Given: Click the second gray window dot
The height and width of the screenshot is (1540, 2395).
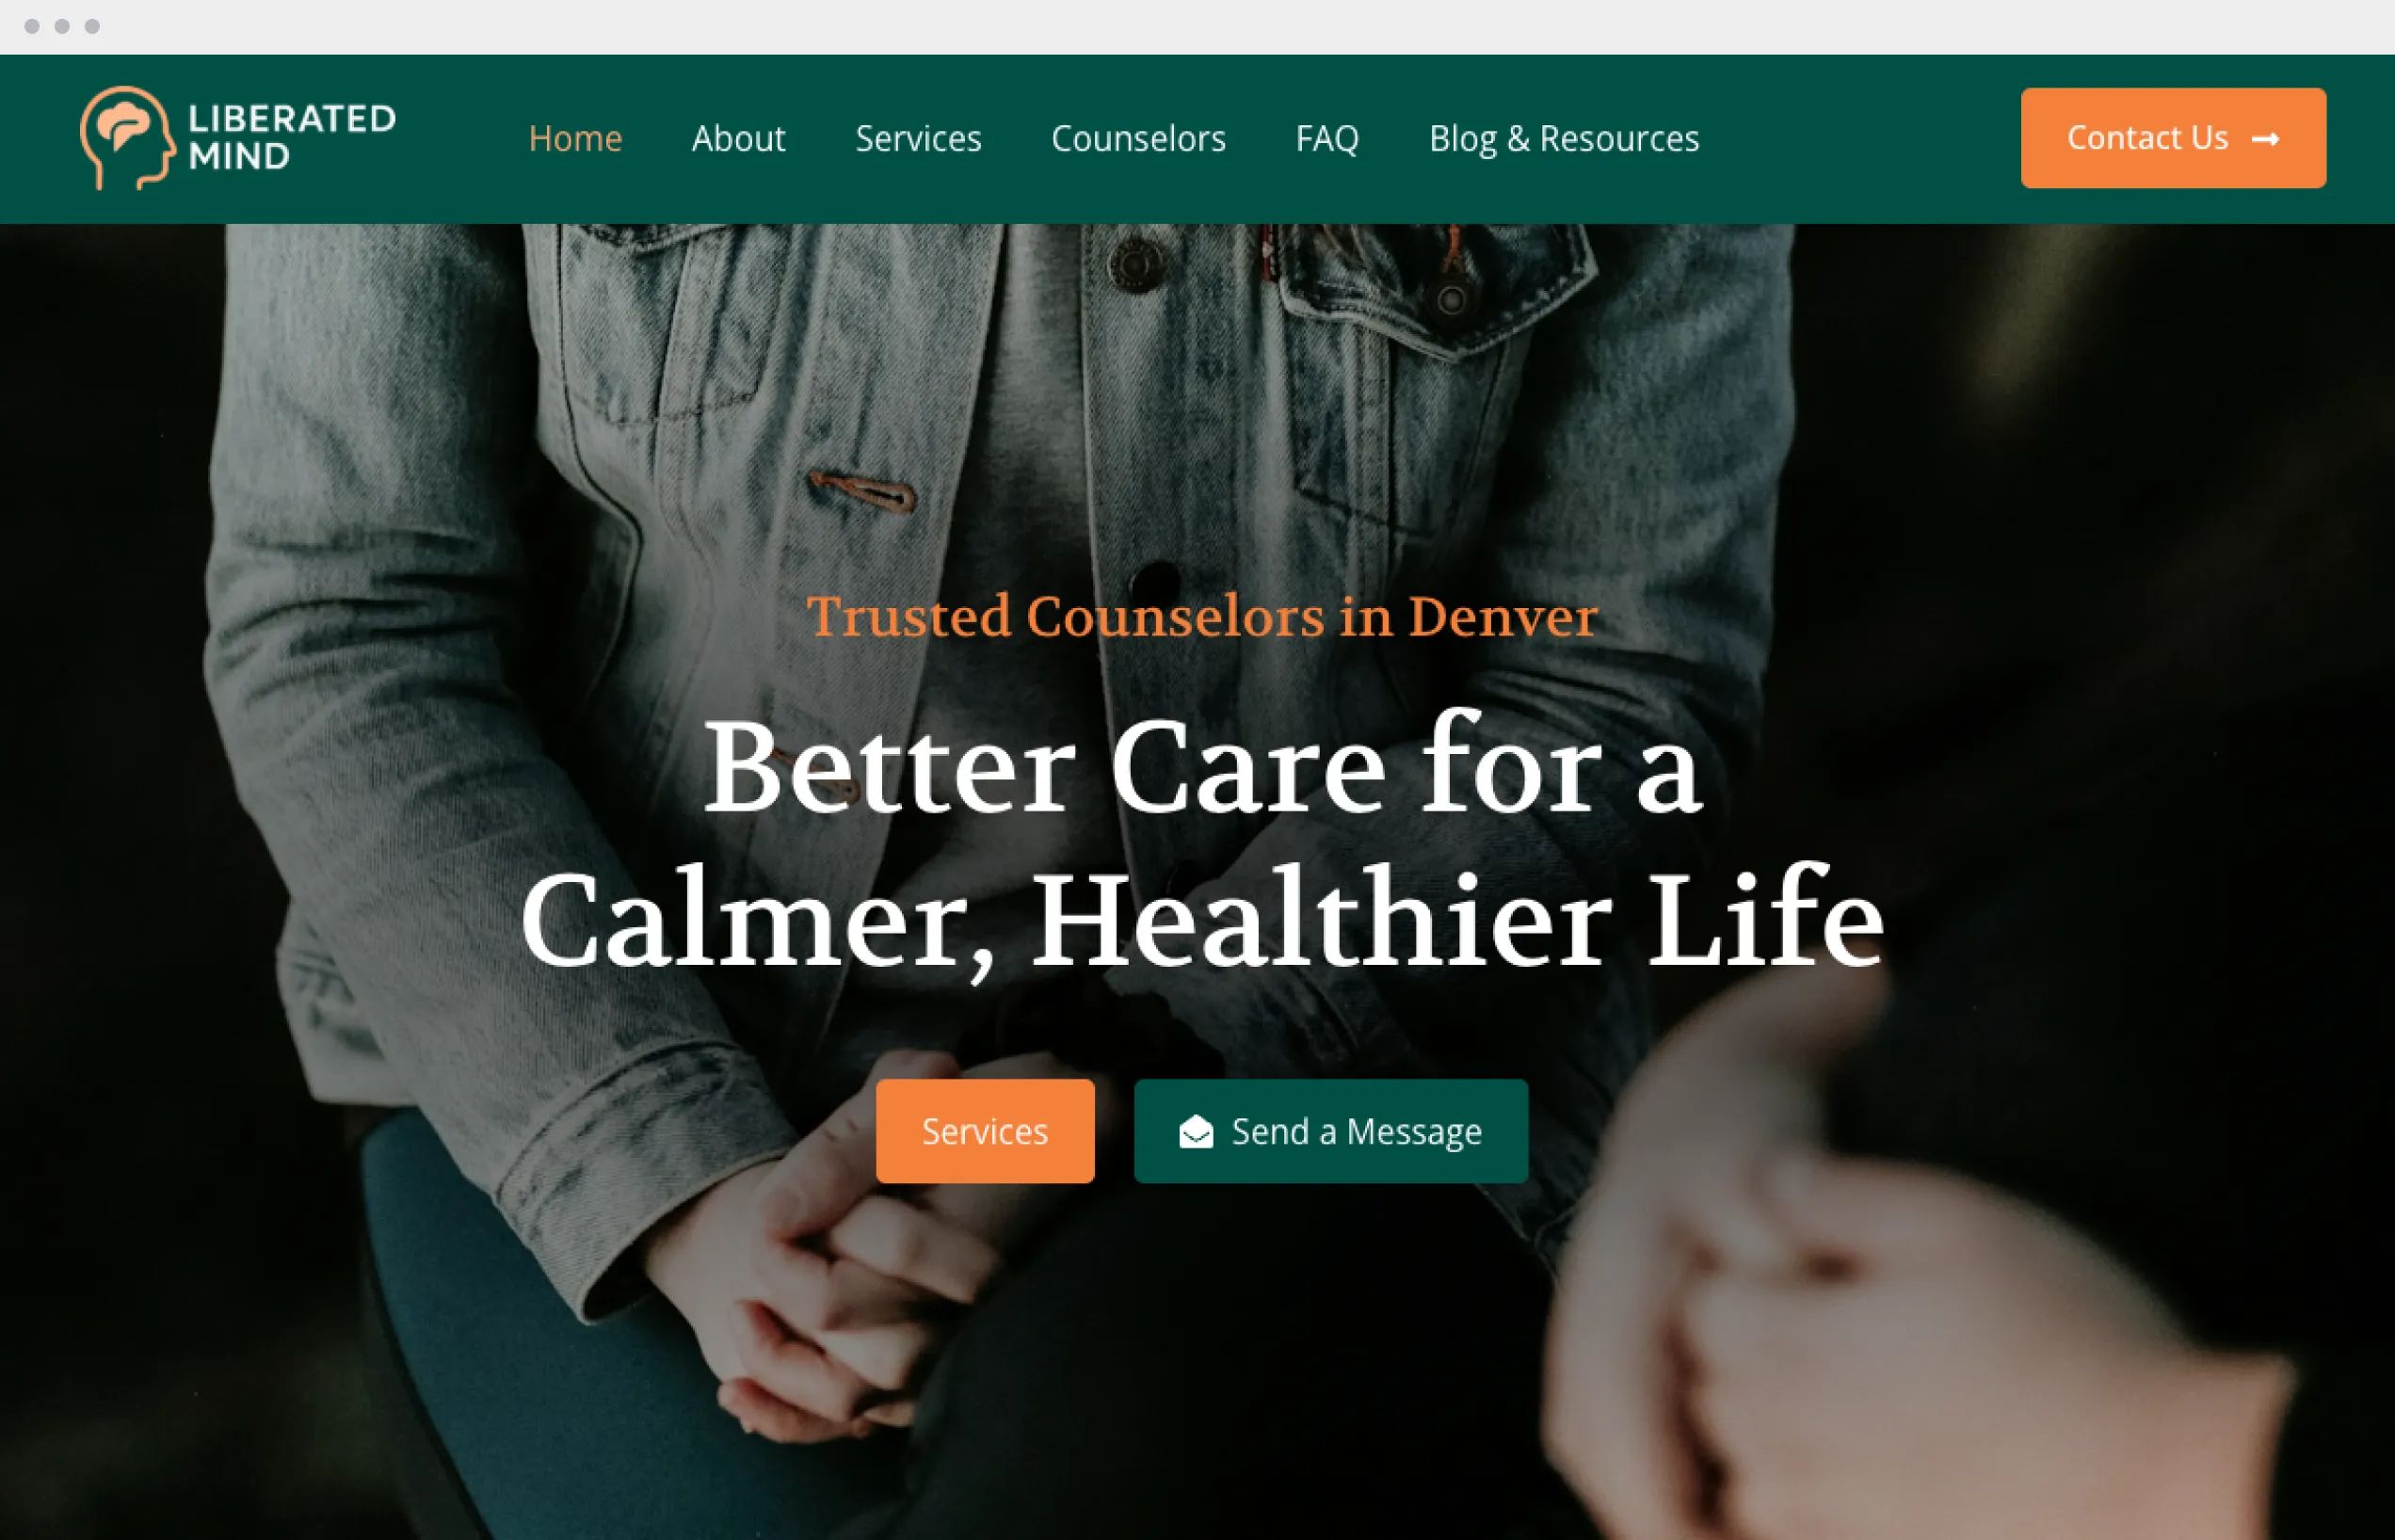Looking at the screenshot, I should click(62, 26).
